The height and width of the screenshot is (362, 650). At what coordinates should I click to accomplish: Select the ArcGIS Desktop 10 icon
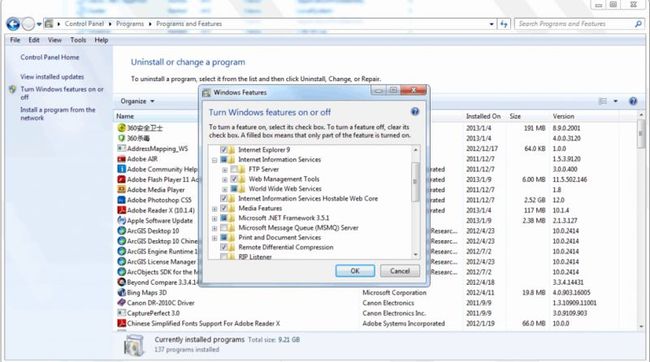121,231
